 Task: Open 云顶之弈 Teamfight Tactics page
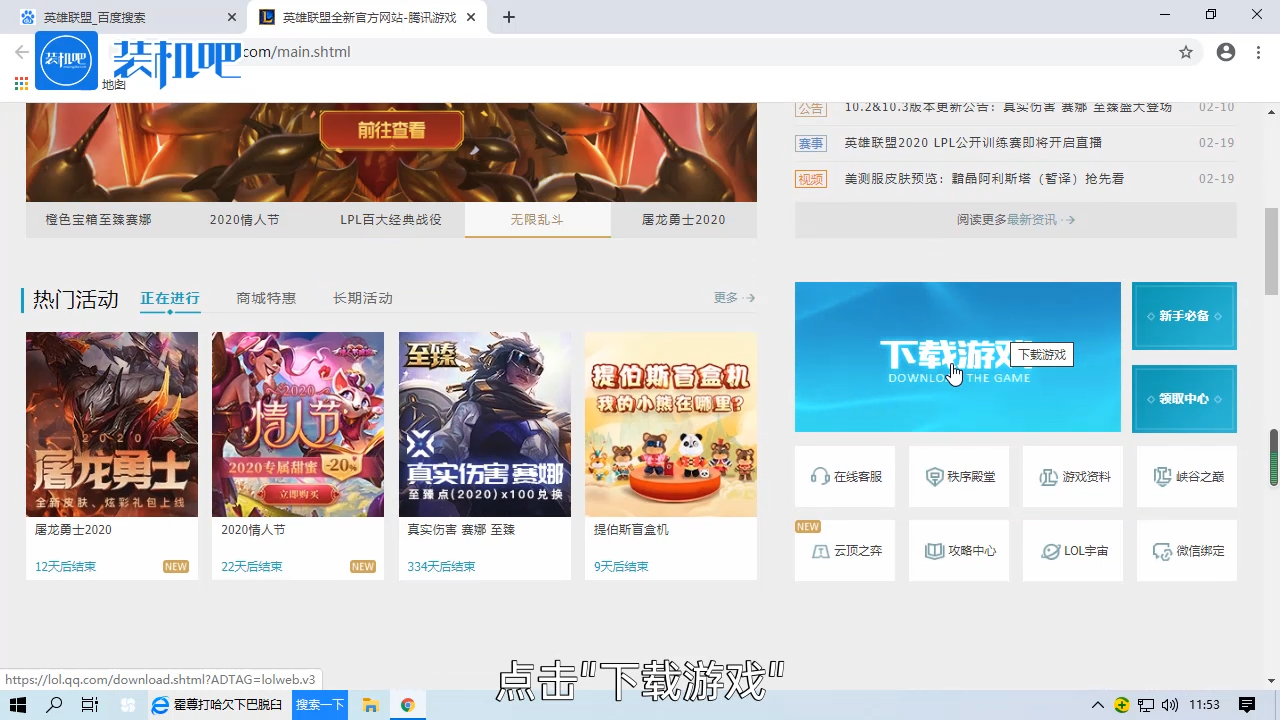844,550
